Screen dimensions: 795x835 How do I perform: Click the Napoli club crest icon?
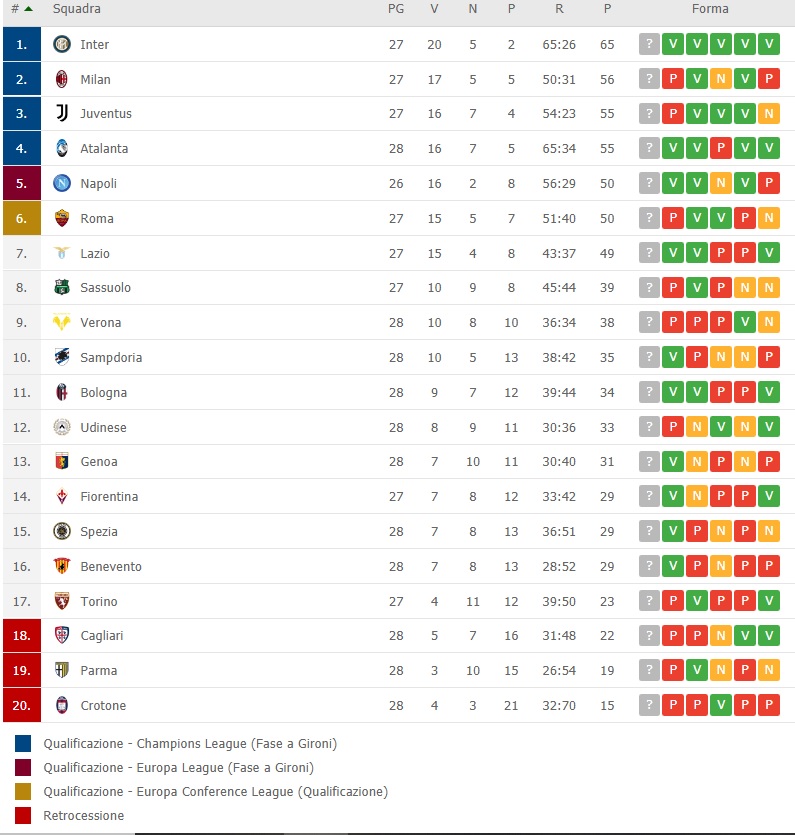[62, 184]
